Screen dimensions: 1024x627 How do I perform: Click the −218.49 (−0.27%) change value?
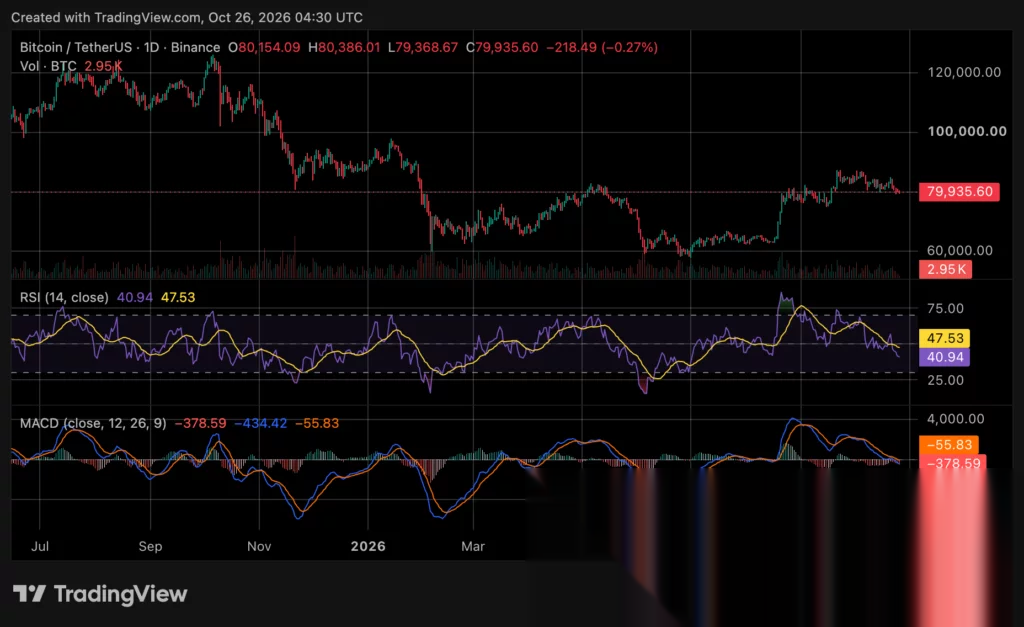[x=602, y=47]
